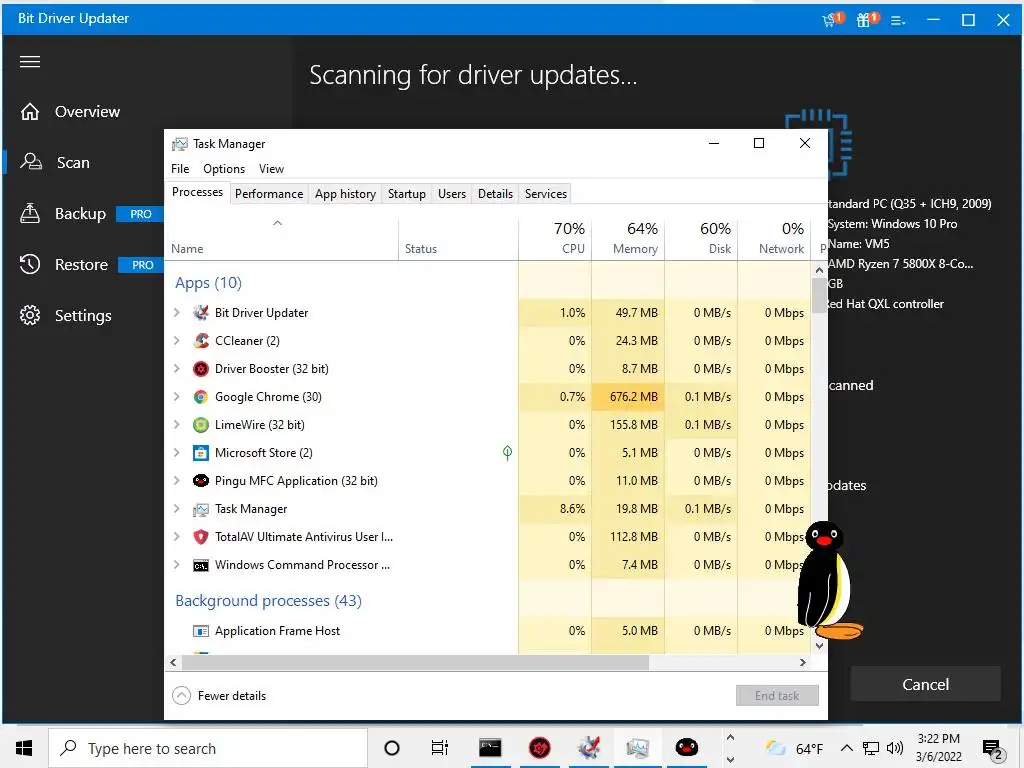
Task: Click the Pingu MFC Application process icon
Action: pyautogui.click(x=201, y=481)
